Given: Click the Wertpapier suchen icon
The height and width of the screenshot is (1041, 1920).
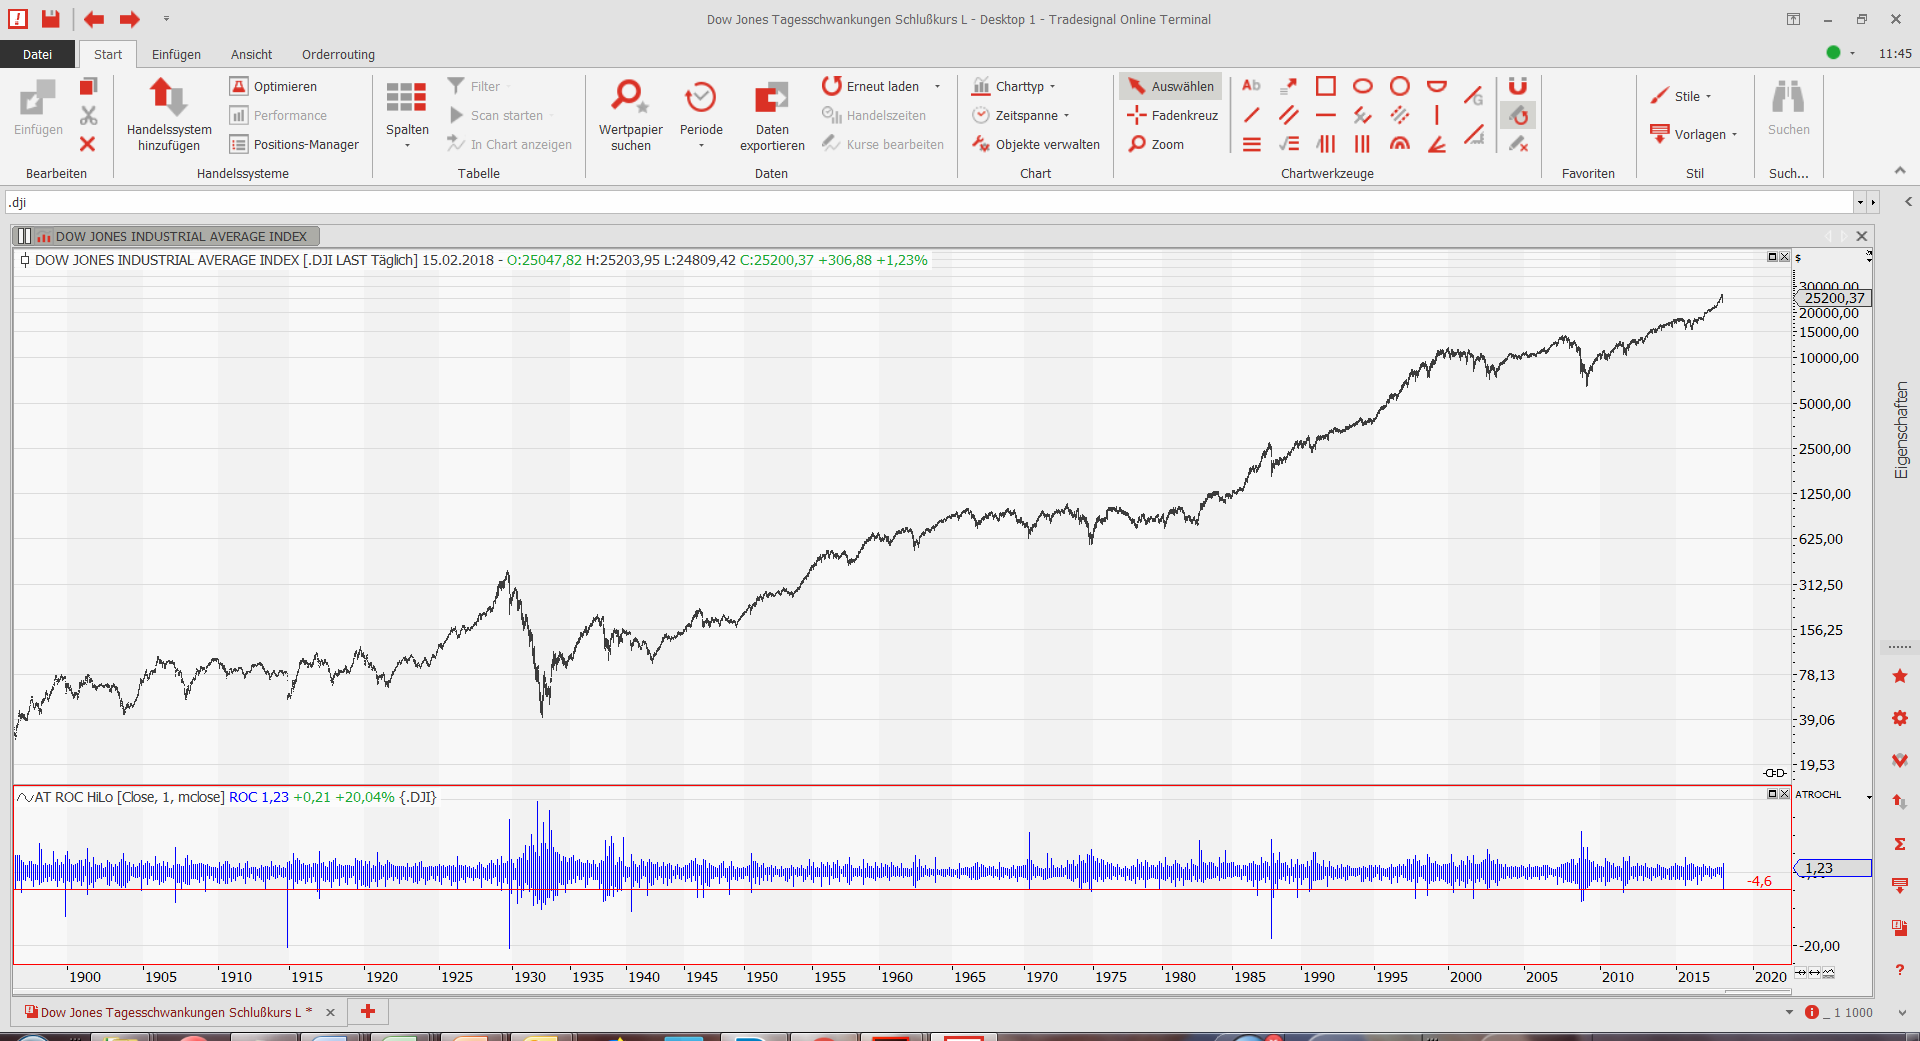Looking at the screenshot, I should click(630, 98).
